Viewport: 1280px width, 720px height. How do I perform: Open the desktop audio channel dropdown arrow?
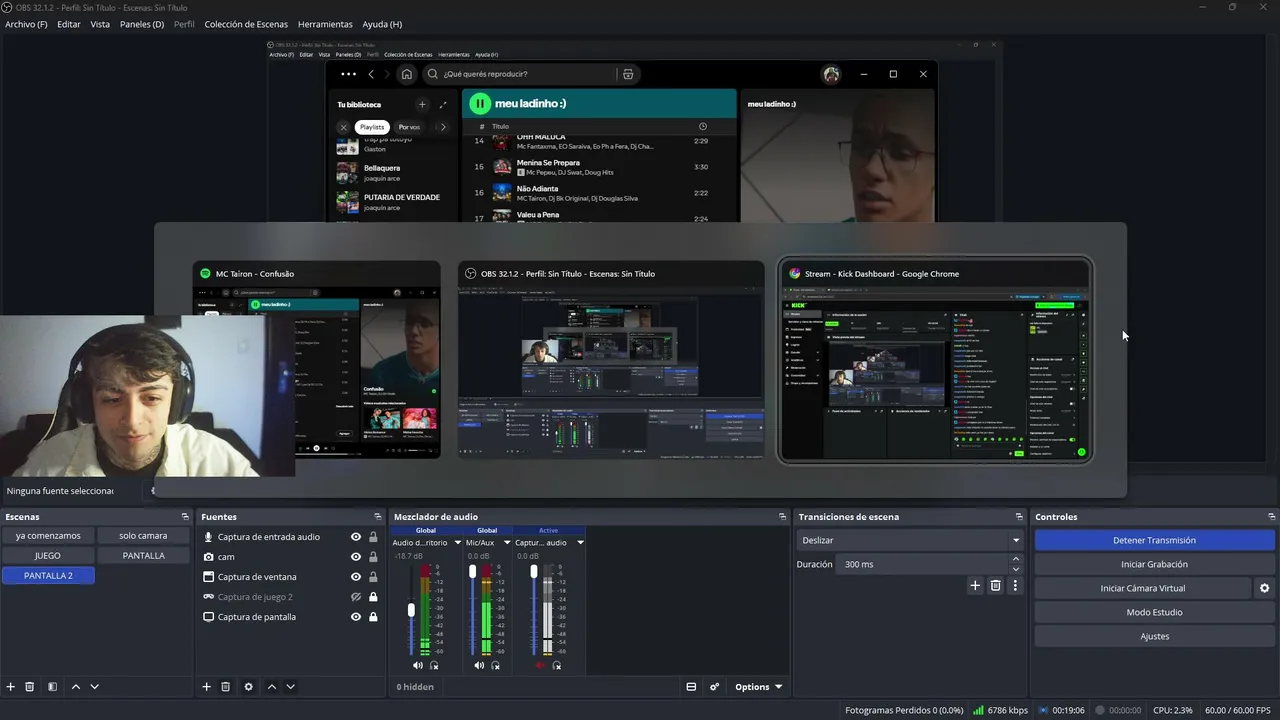(458, 543)
